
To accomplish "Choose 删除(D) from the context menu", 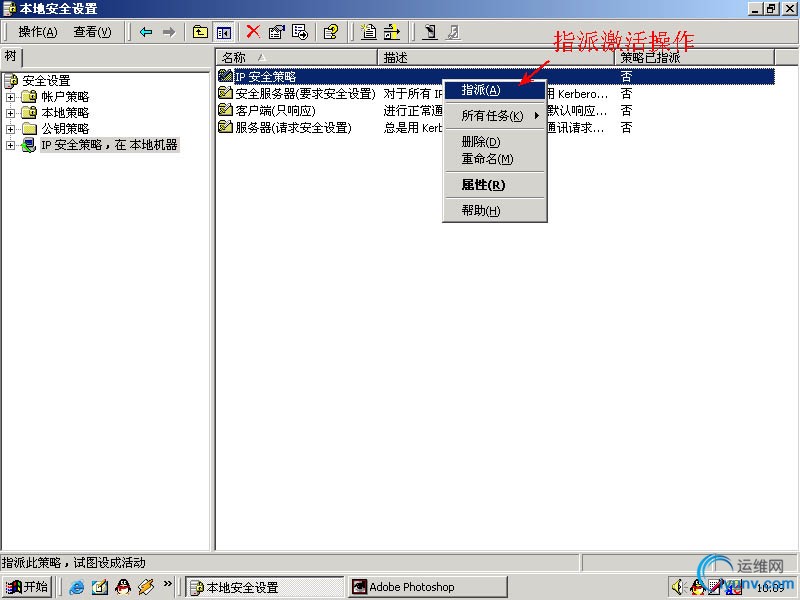I will pos(494,141).
